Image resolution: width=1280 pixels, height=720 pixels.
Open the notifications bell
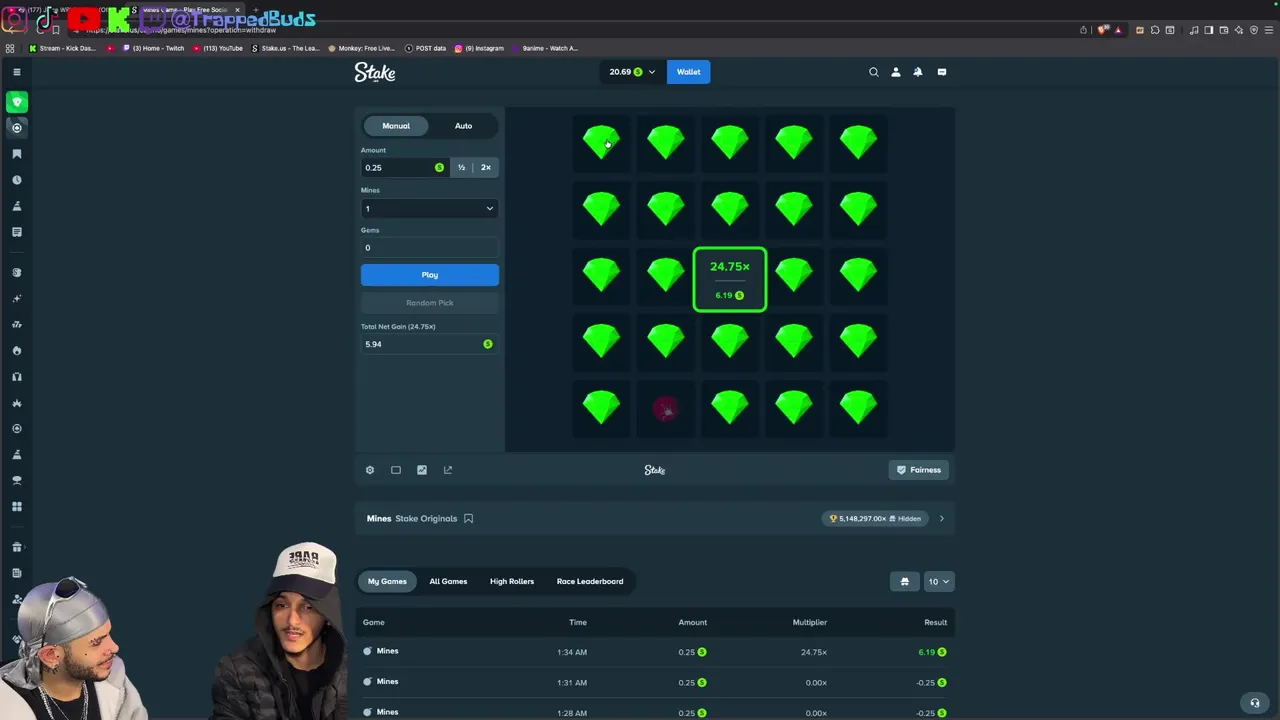coord(918,72)
